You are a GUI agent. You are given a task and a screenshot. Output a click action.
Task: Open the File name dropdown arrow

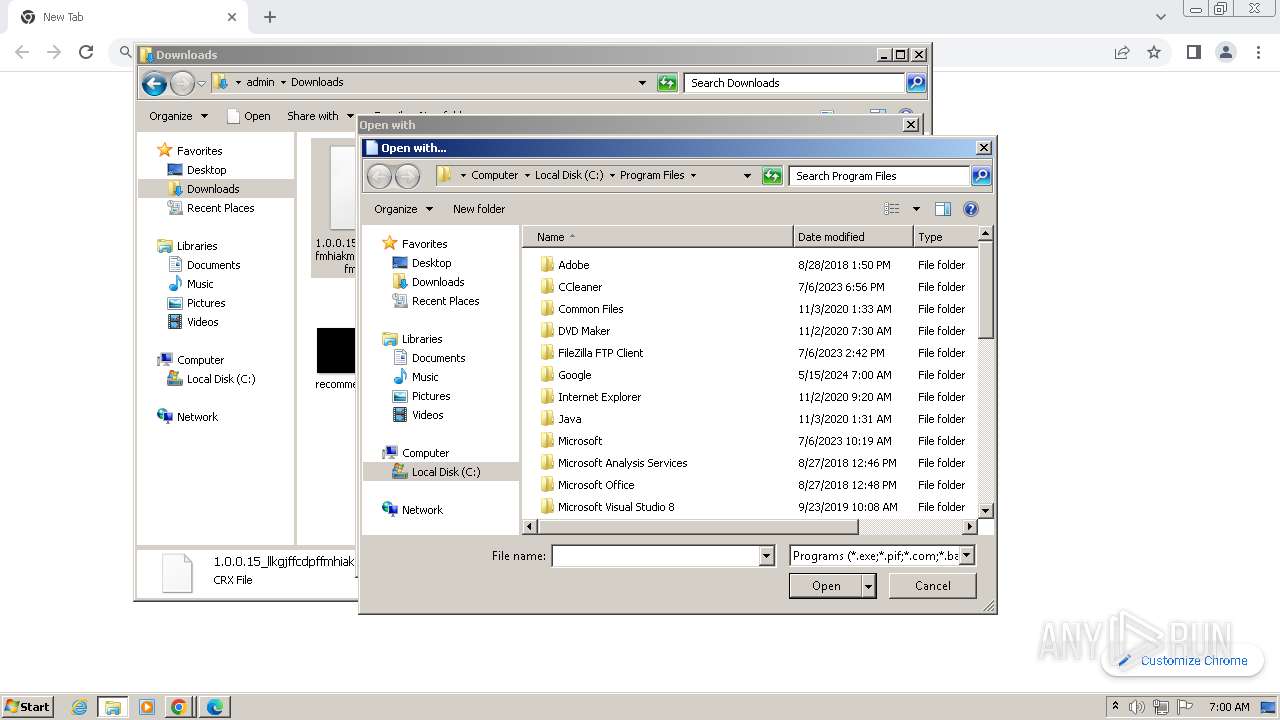point(767,556)
